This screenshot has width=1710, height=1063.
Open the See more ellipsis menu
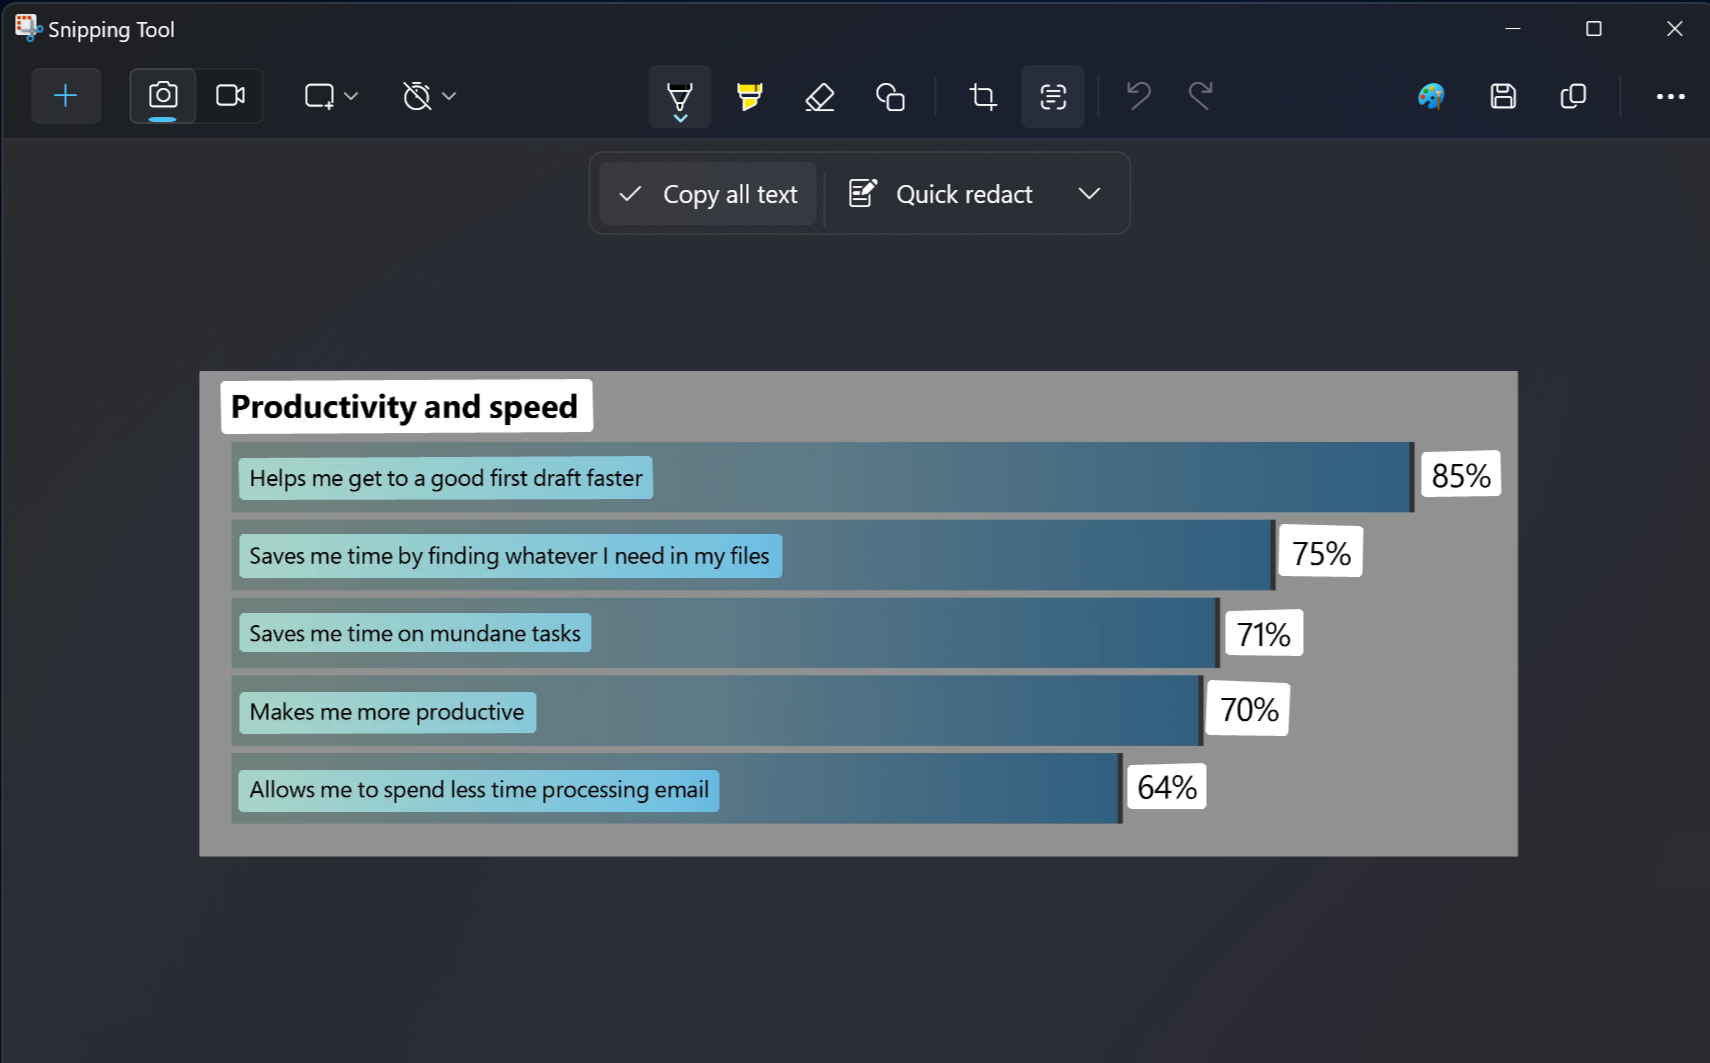click(1670, 96)
